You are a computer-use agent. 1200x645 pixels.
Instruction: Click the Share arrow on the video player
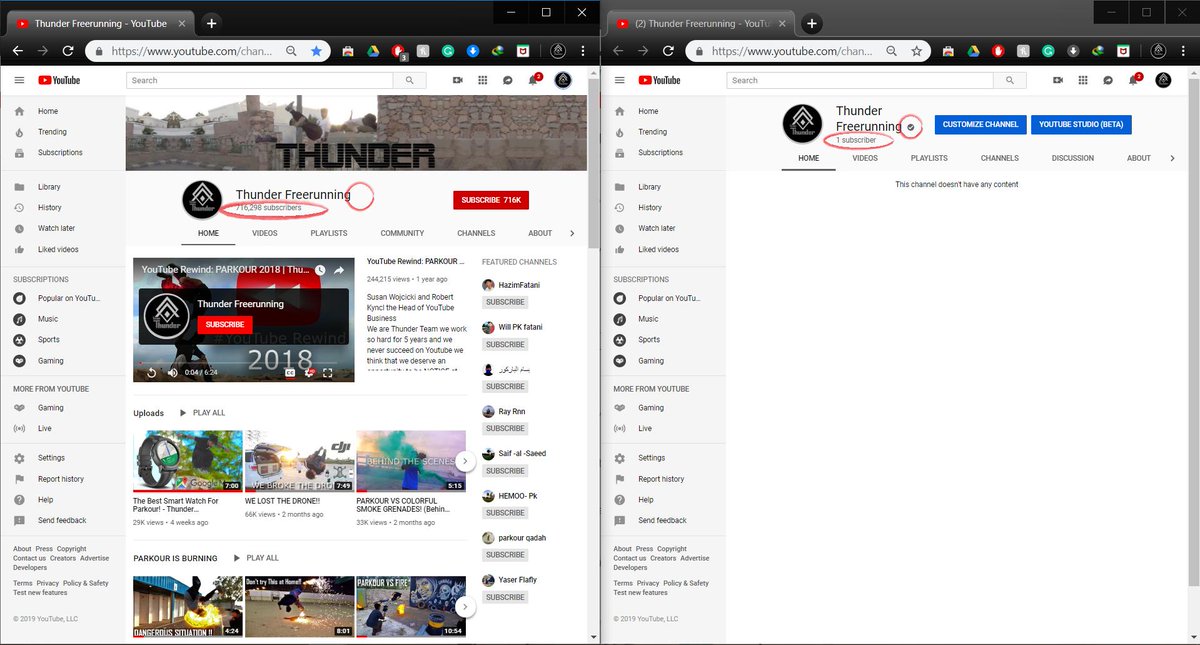coord(340,270)
